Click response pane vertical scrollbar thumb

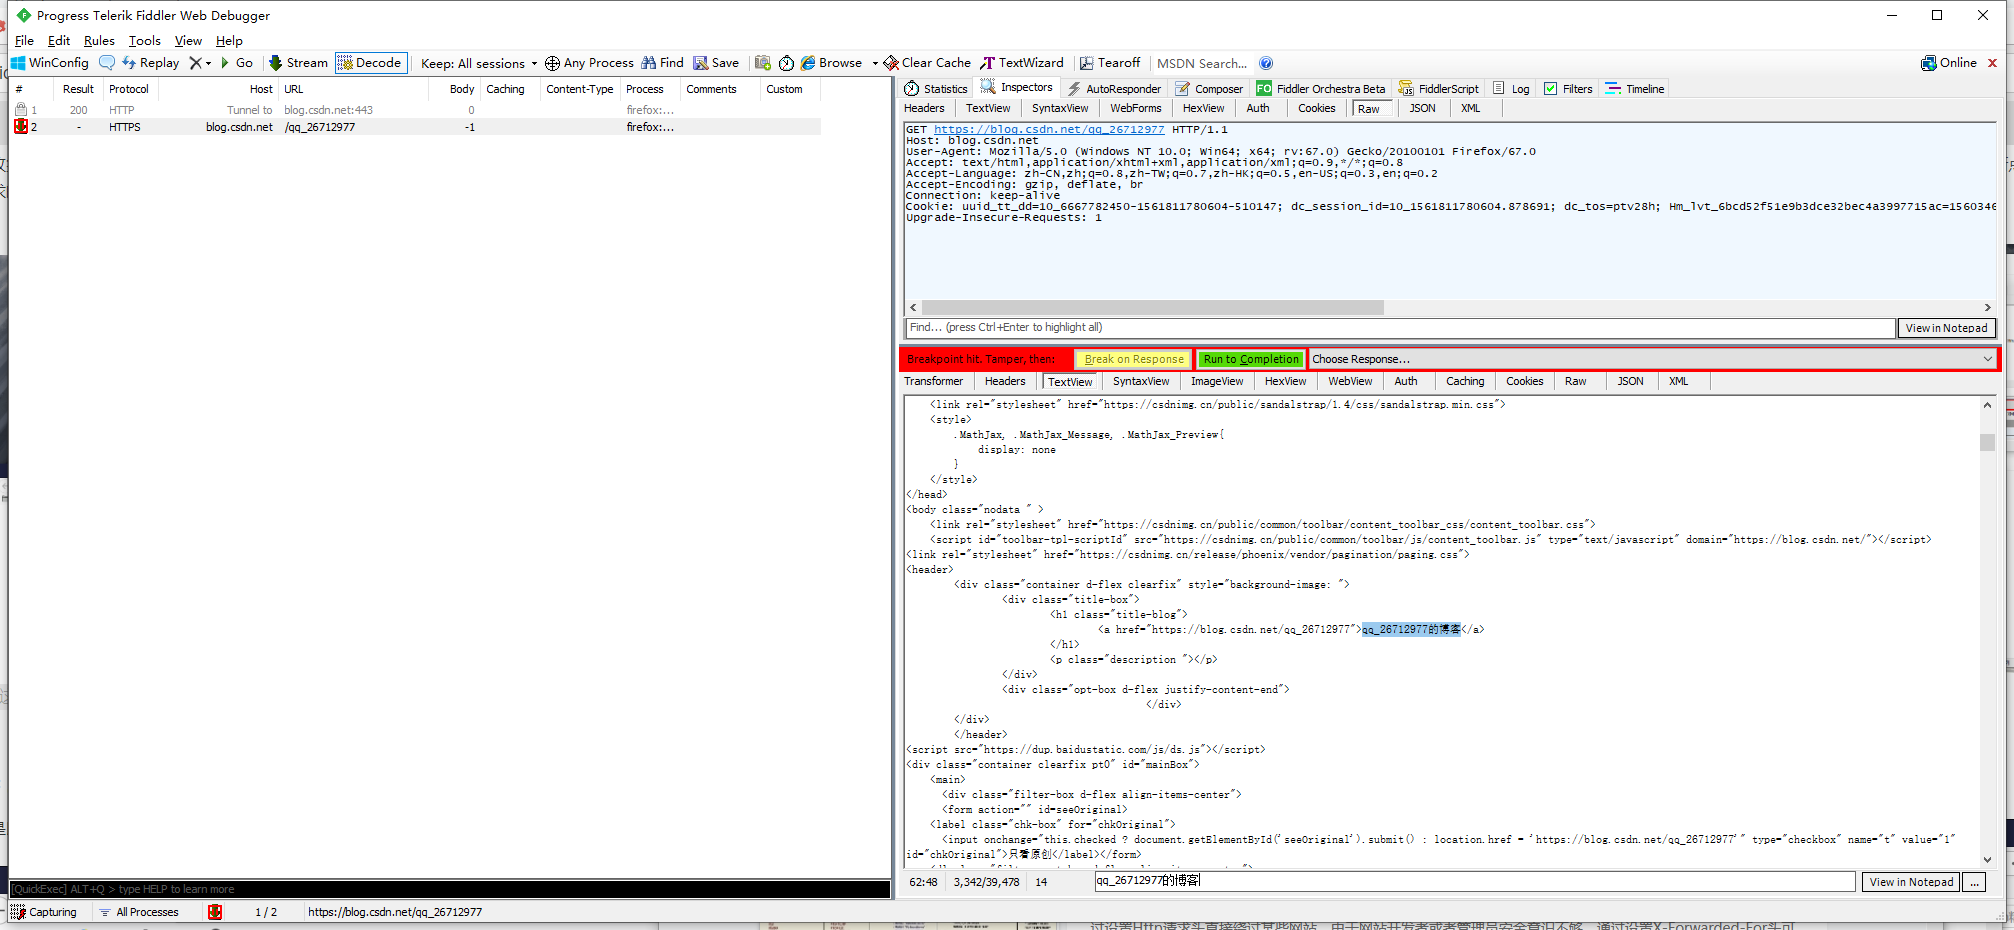tap(1987, 442)
